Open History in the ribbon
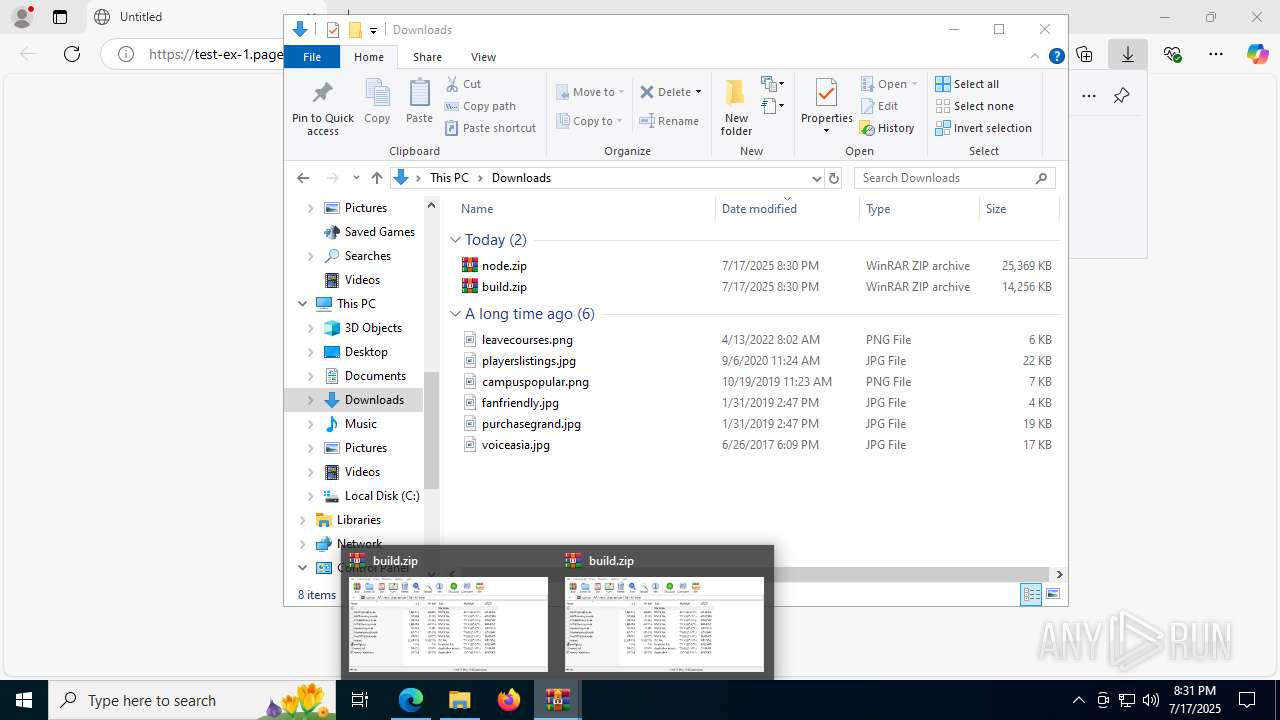This screenshot has width=1280, height=720. (x=887, y=128)
